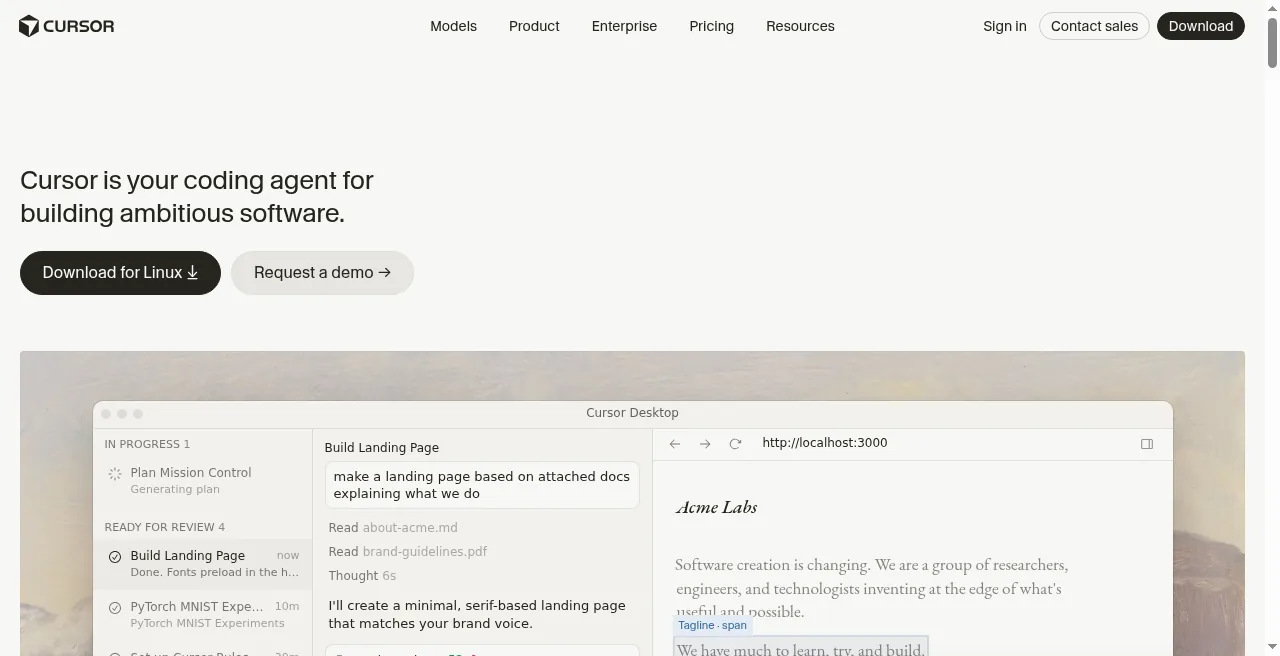
Task: Click browser back arrow in Cursor Desktop
Action: [675, 444]
